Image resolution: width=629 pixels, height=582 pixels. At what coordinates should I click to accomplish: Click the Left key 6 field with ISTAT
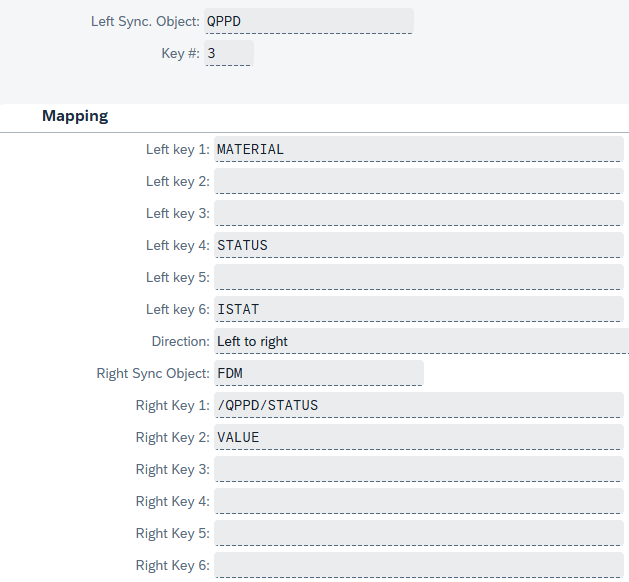pyautogui.click(x=418, y=309)
